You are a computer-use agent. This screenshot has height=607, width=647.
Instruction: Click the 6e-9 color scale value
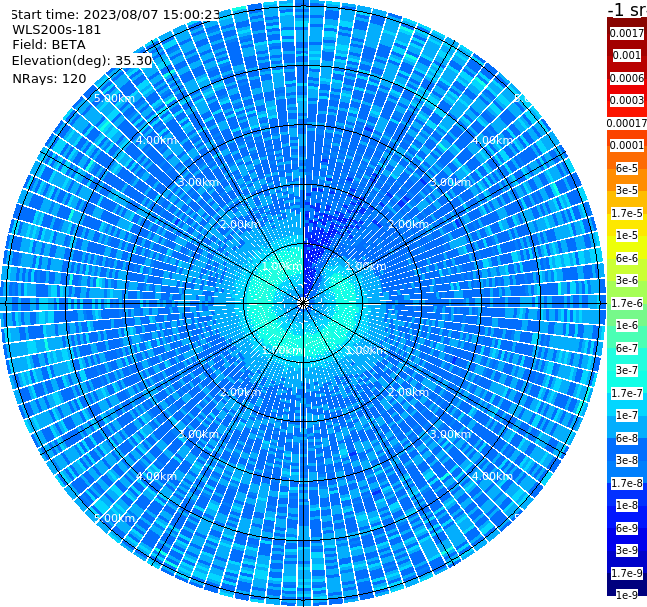point(627,528)
